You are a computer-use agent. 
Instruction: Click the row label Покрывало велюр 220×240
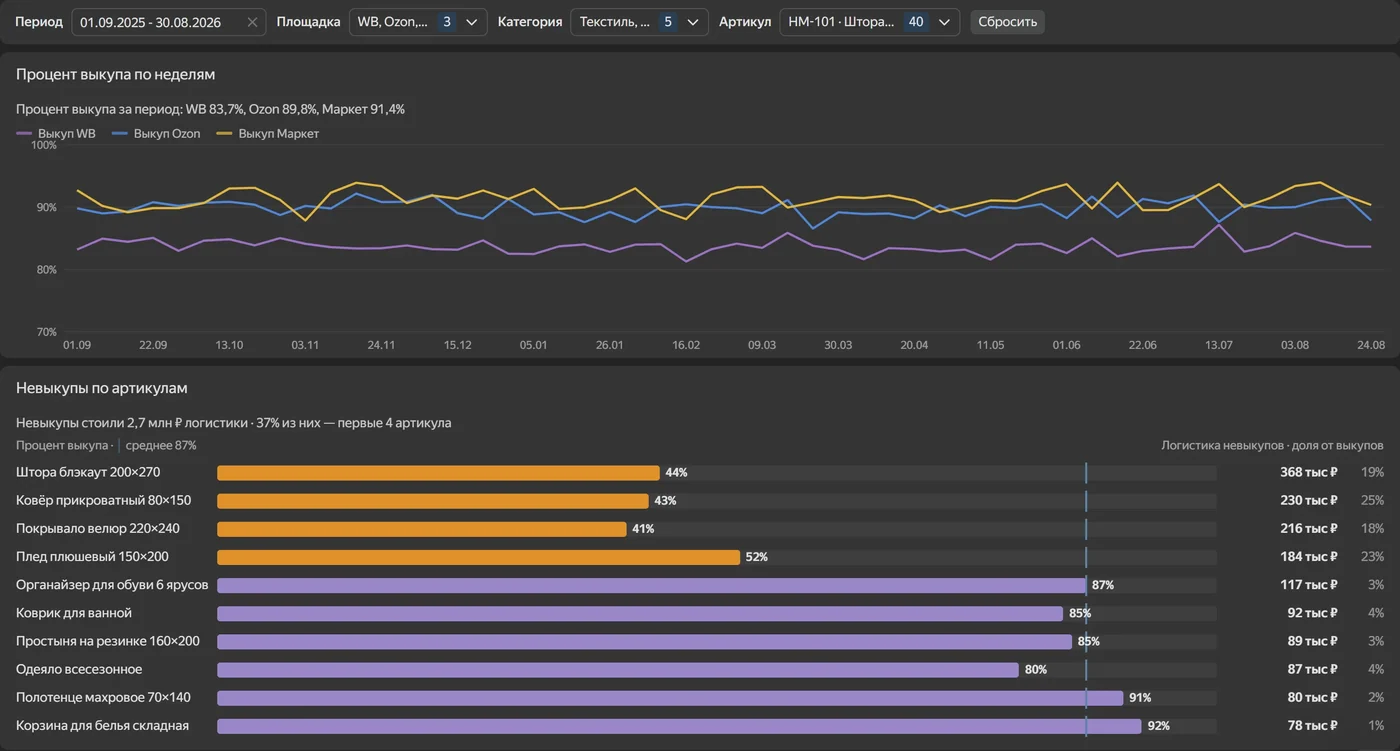pyautogui.click(x=98, y=529)
